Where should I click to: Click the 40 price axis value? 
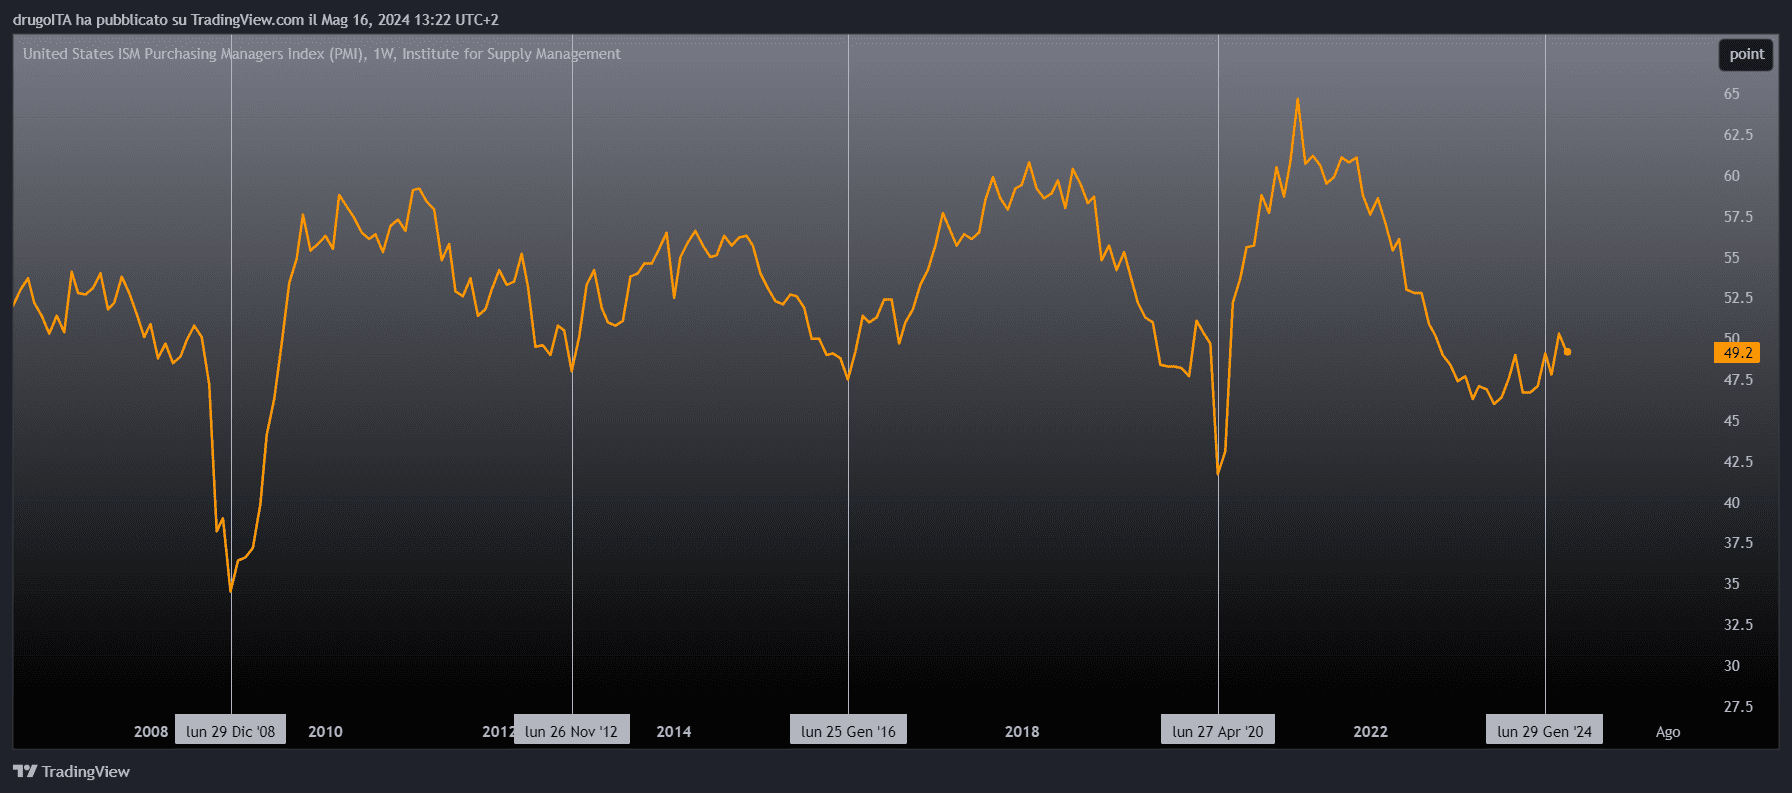point(1731,503)
